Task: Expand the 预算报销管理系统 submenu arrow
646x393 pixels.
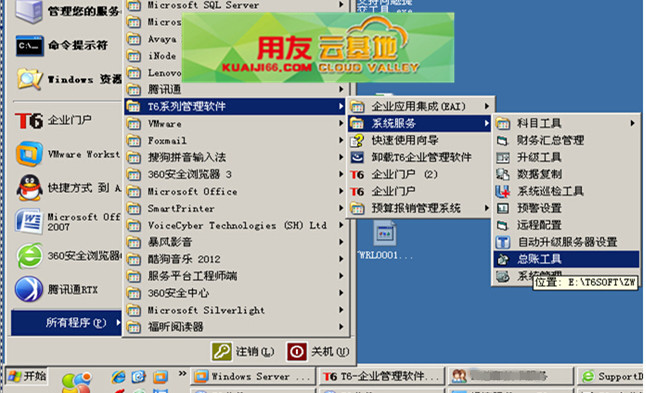Action: (x=487, y=208)
